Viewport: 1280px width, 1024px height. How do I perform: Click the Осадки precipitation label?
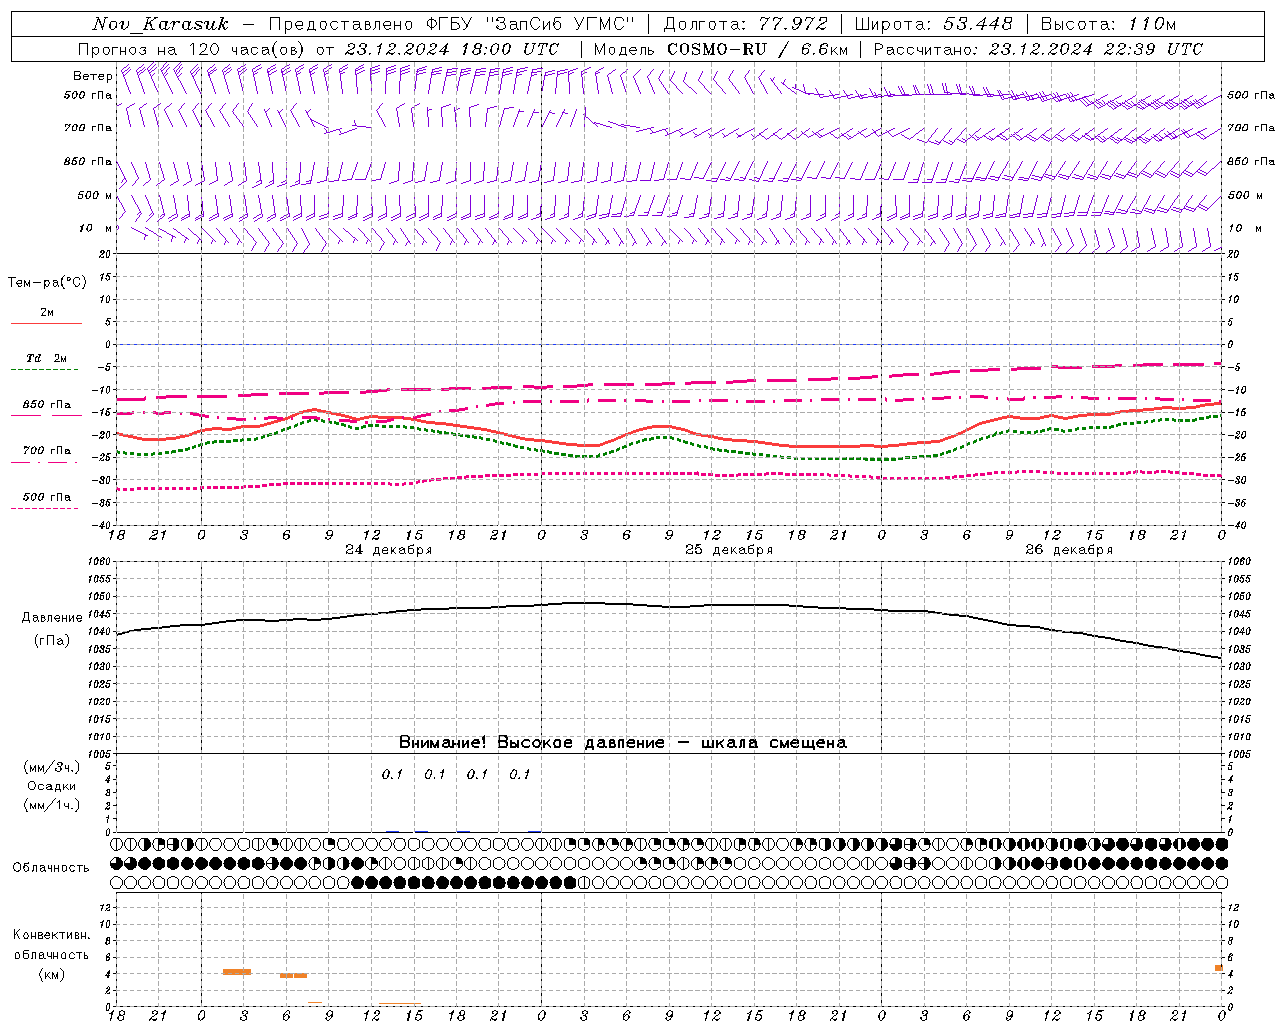click(52, 786)
